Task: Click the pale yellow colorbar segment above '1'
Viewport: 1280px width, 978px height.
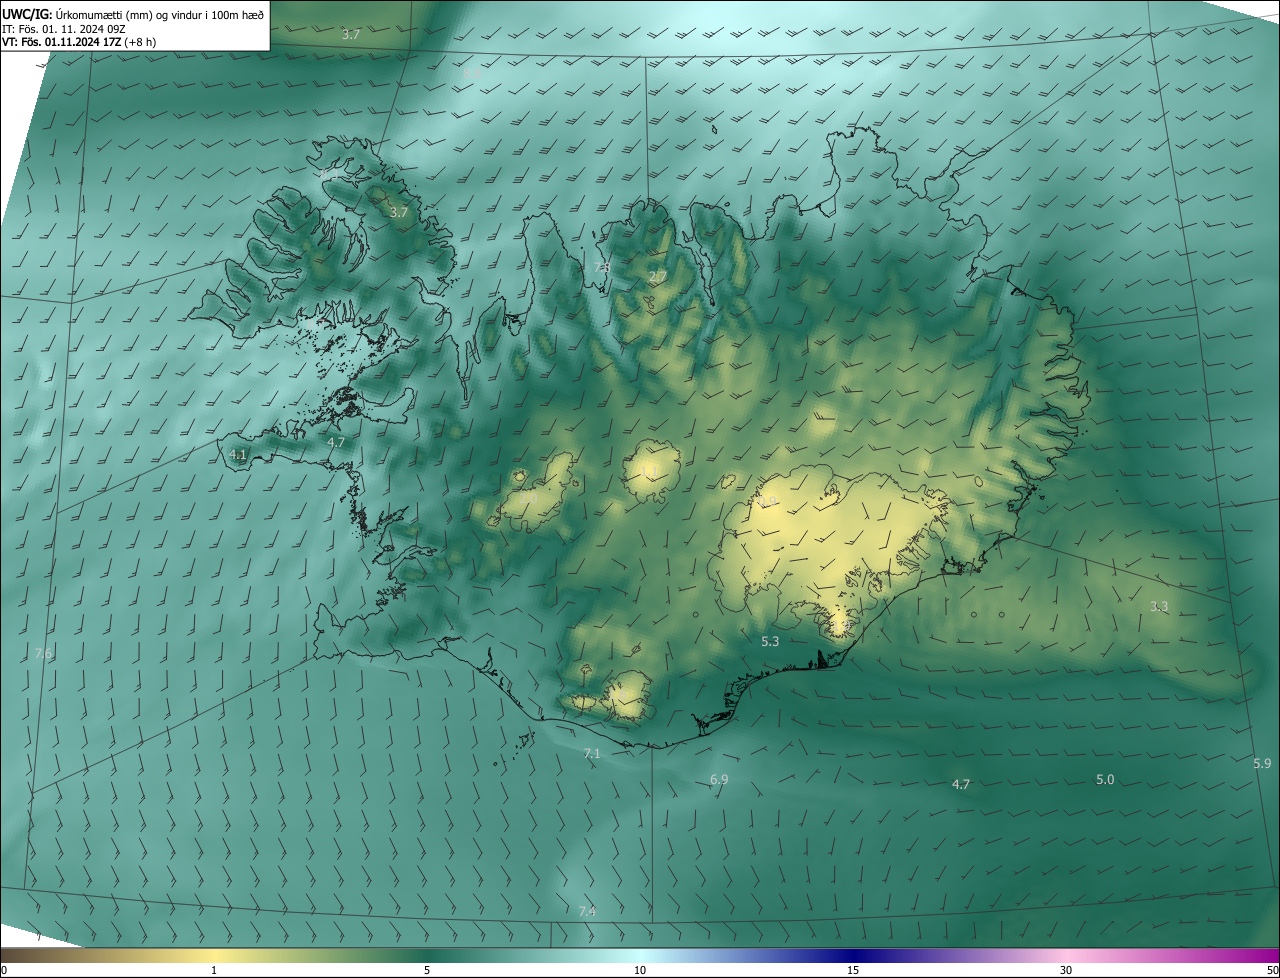Action: [214, 955]
